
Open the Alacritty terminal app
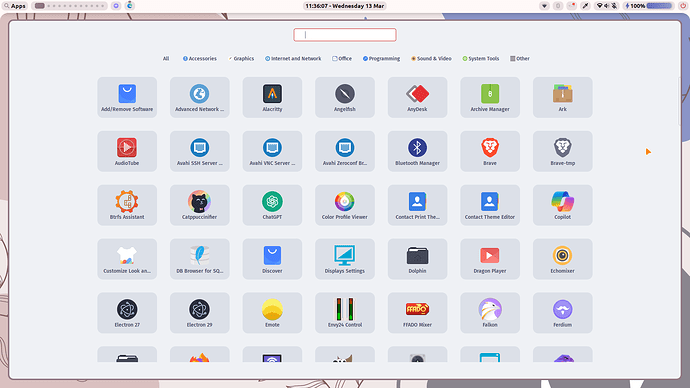tap(272, 97)
